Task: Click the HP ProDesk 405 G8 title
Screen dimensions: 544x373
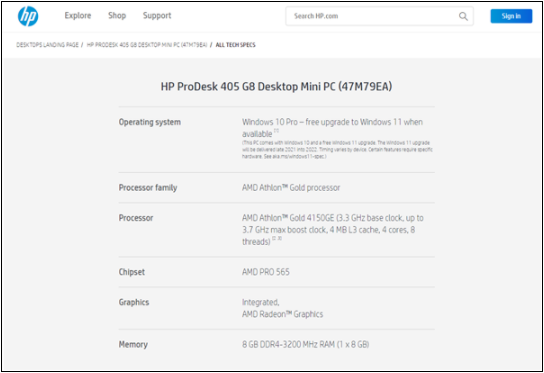Action: (x=276, y=86)
